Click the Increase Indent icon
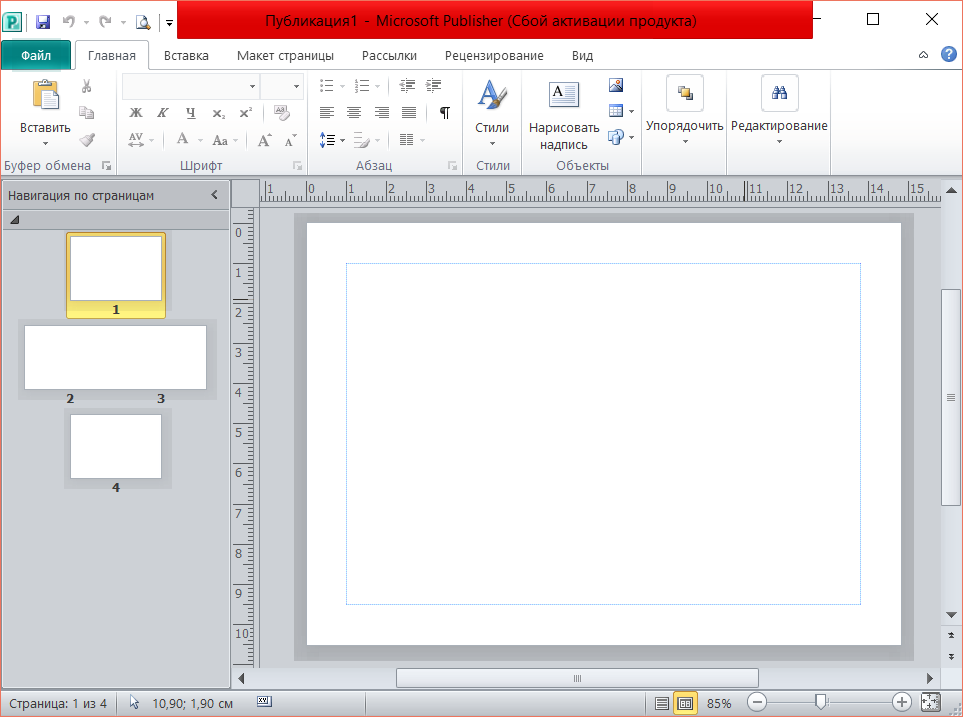 (x=434, y=86)
